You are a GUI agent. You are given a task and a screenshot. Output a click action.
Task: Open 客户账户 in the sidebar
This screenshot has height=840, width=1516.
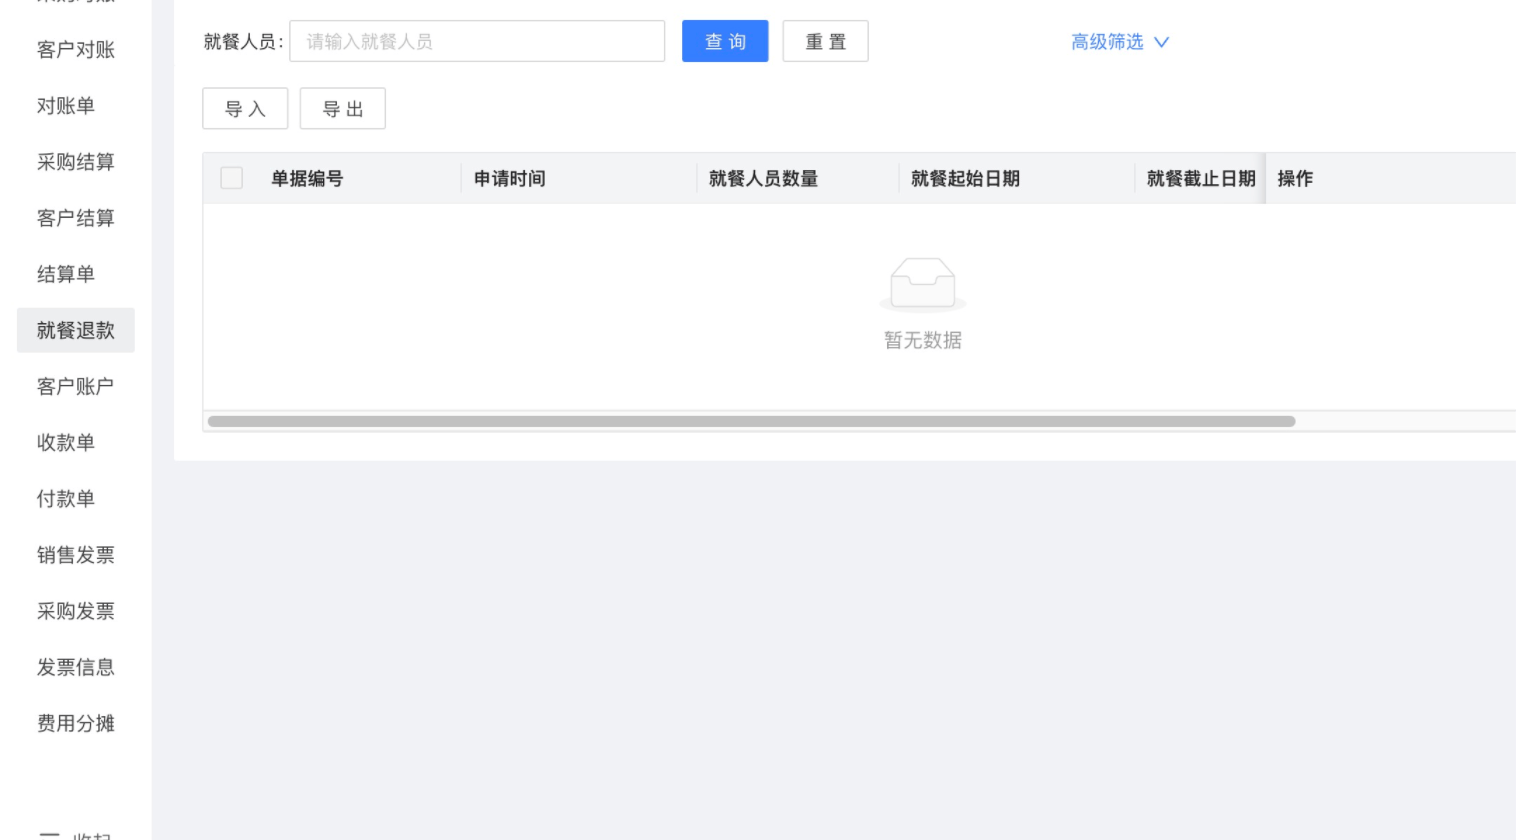76,386
